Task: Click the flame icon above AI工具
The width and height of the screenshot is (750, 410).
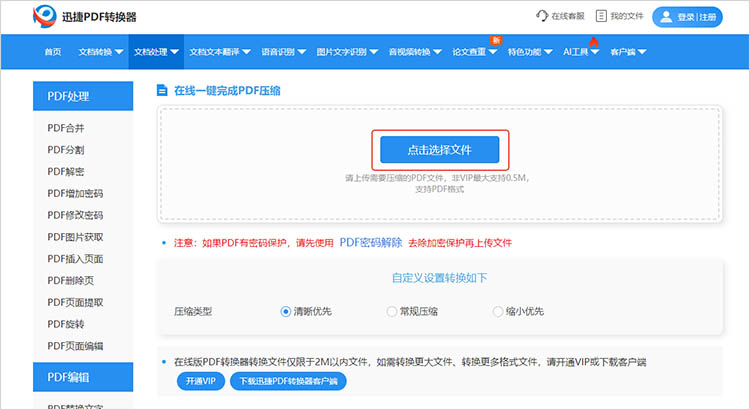Action: coord(594,42)
